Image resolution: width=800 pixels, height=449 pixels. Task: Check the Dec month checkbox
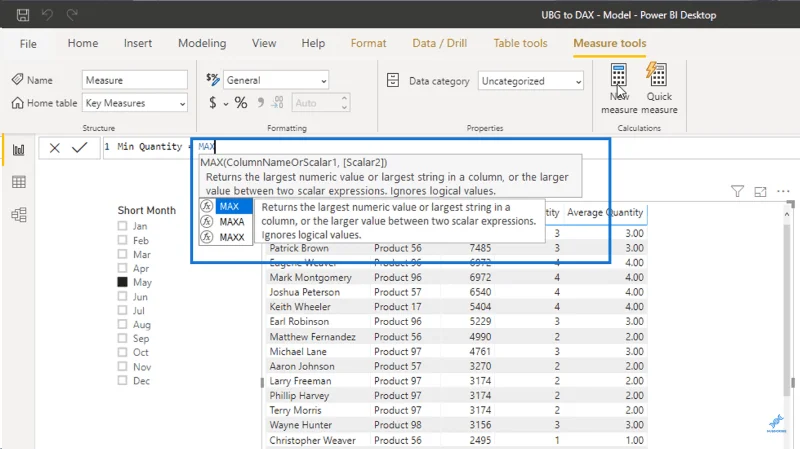pos(122,380)
